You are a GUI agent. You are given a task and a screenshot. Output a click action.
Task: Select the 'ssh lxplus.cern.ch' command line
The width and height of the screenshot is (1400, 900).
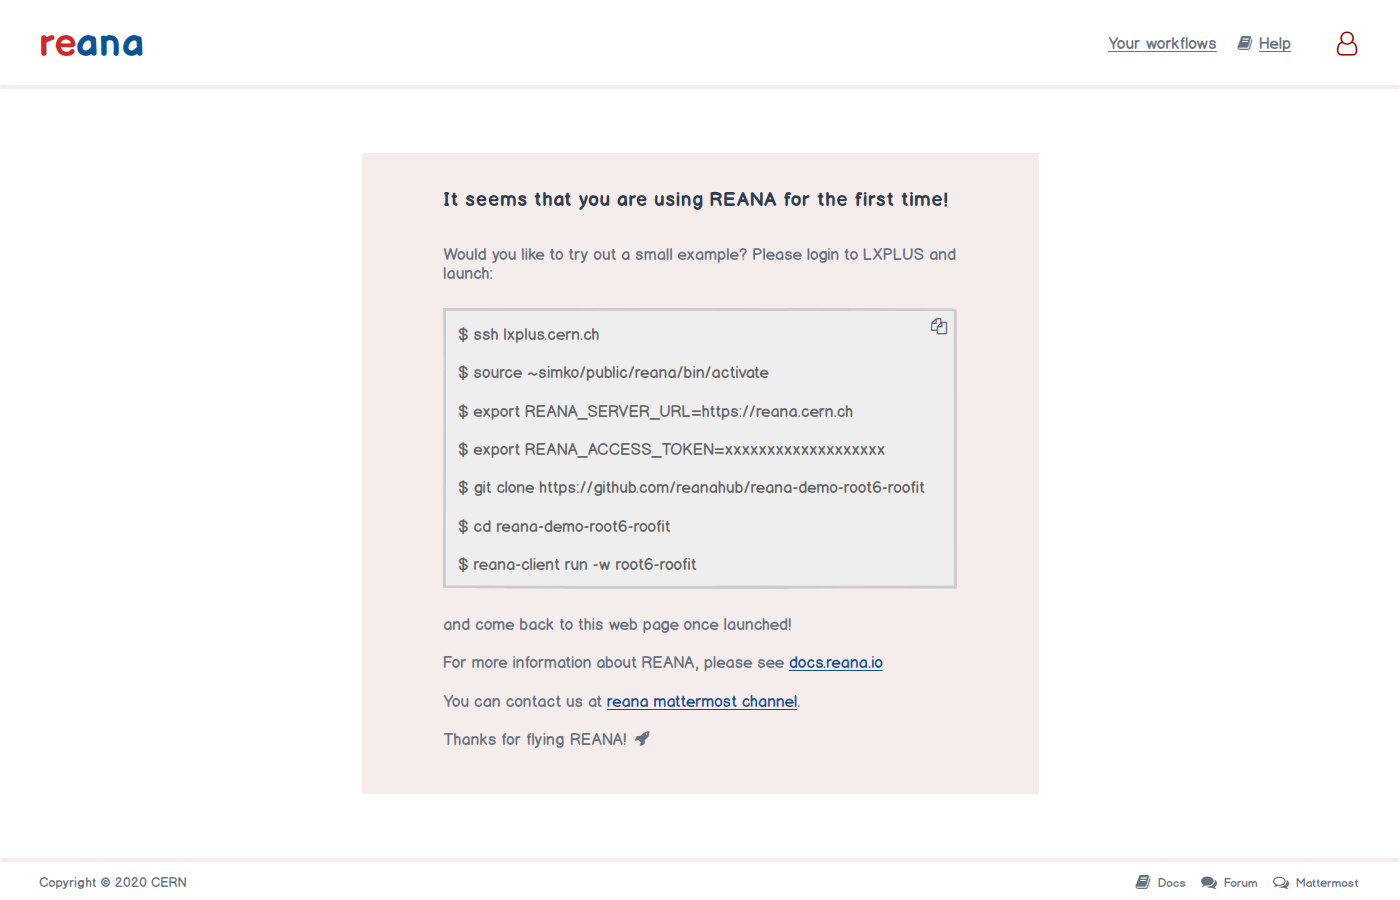pyautogui.click(x=529, y=334)
